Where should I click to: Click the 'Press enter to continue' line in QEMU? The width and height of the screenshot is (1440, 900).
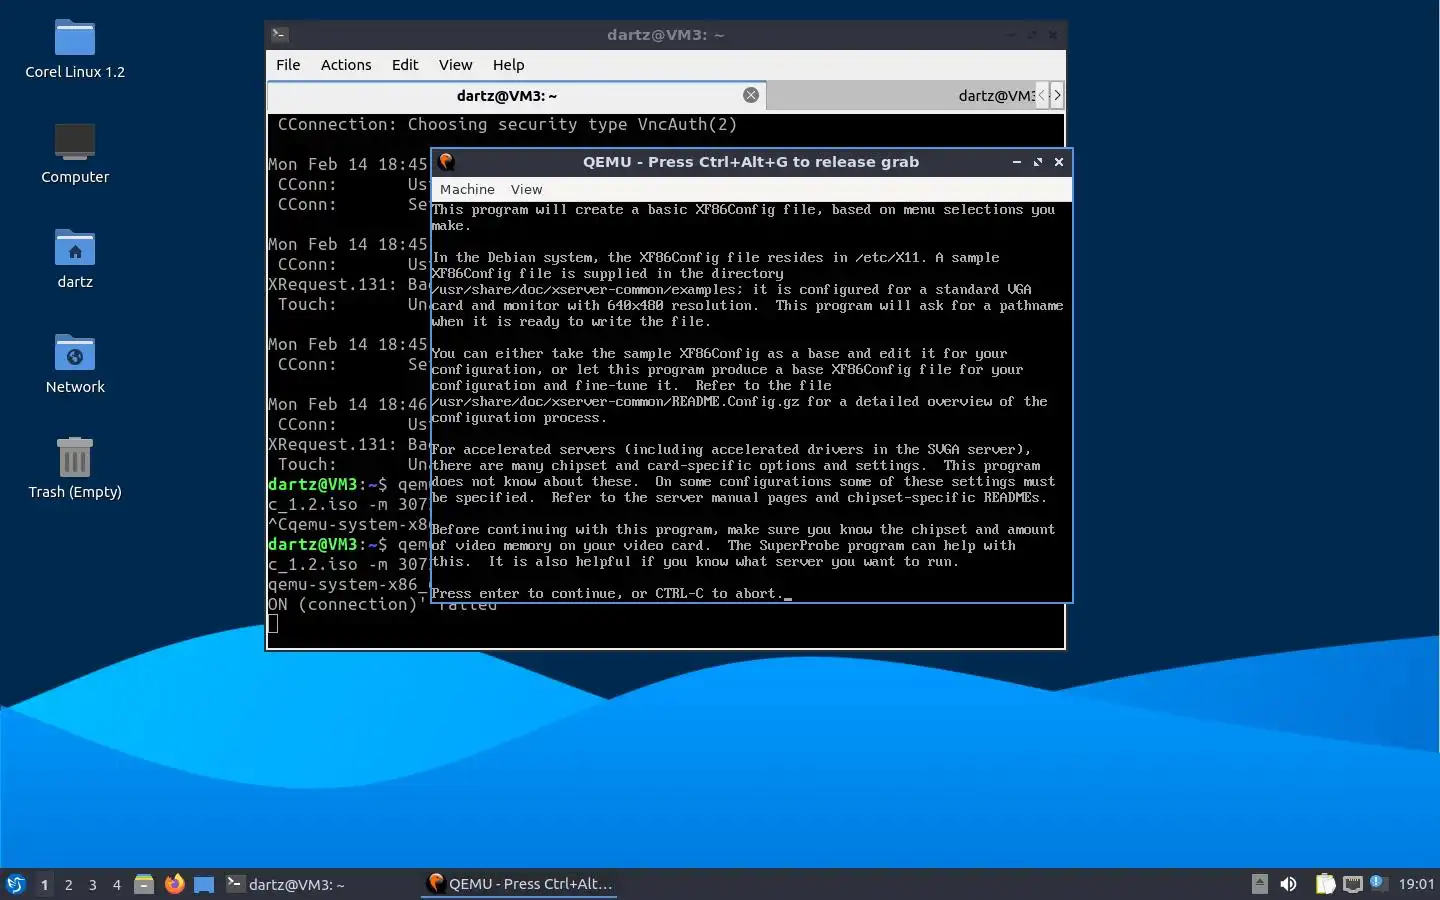611,593
